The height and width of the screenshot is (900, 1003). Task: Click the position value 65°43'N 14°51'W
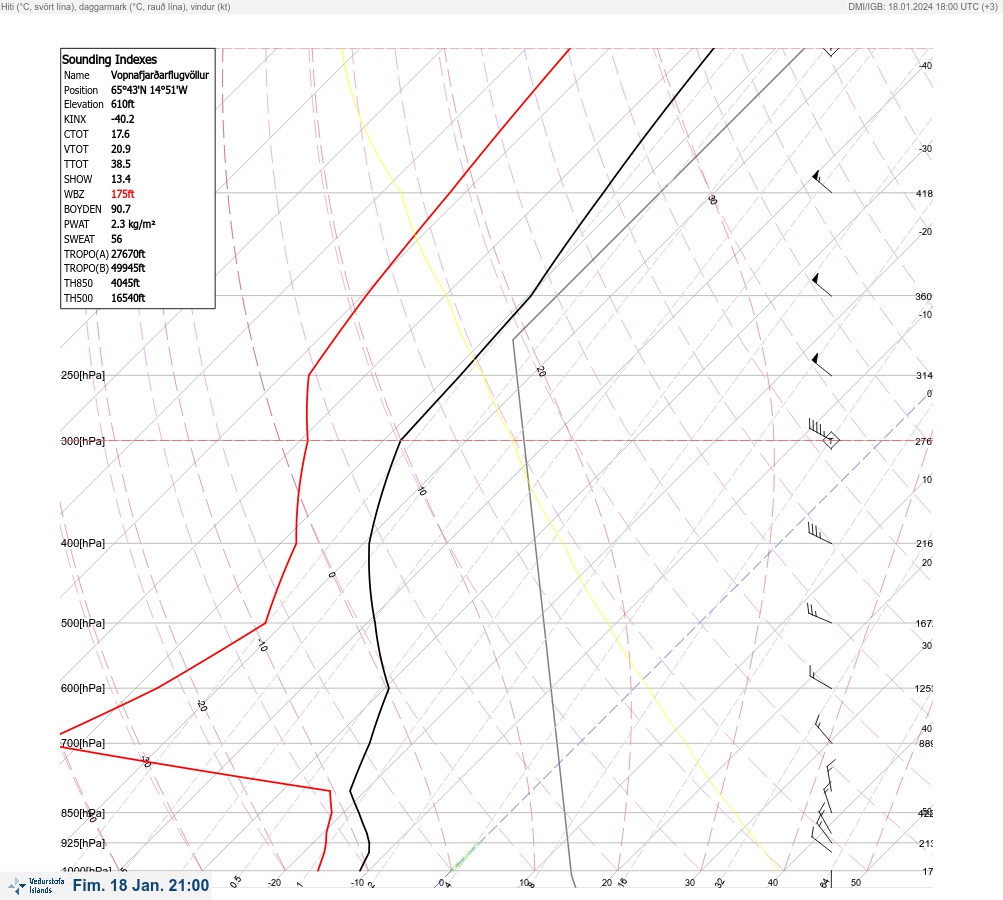(149, 90)
